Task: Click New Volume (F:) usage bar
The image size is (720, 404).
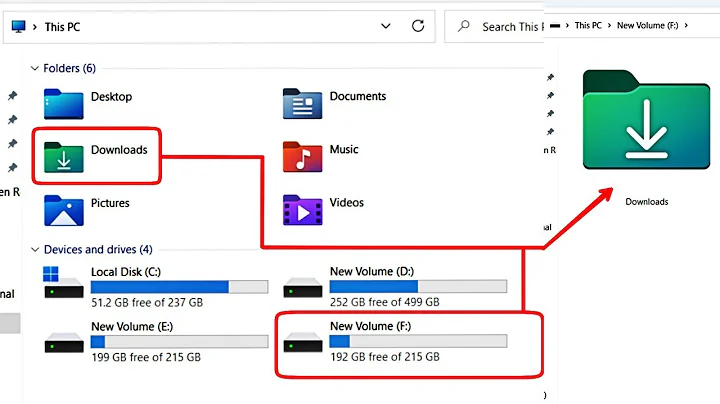Action: click(418, 341)
